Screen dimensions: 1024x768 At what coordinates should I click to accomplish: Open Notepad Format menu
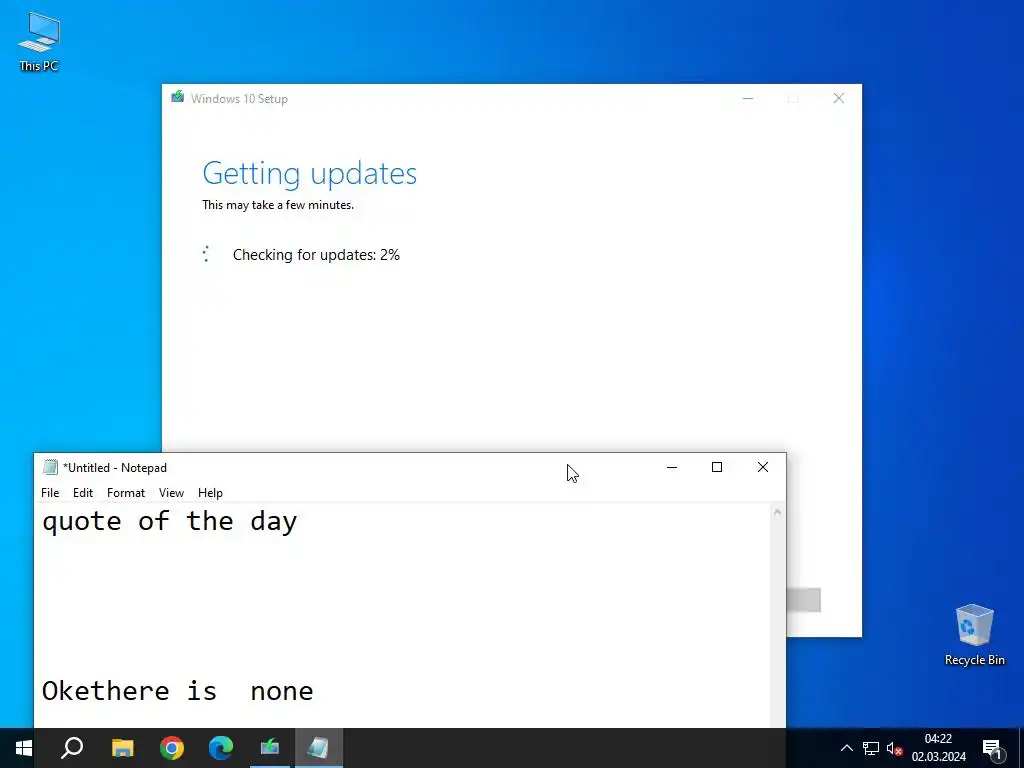point(125,492)
